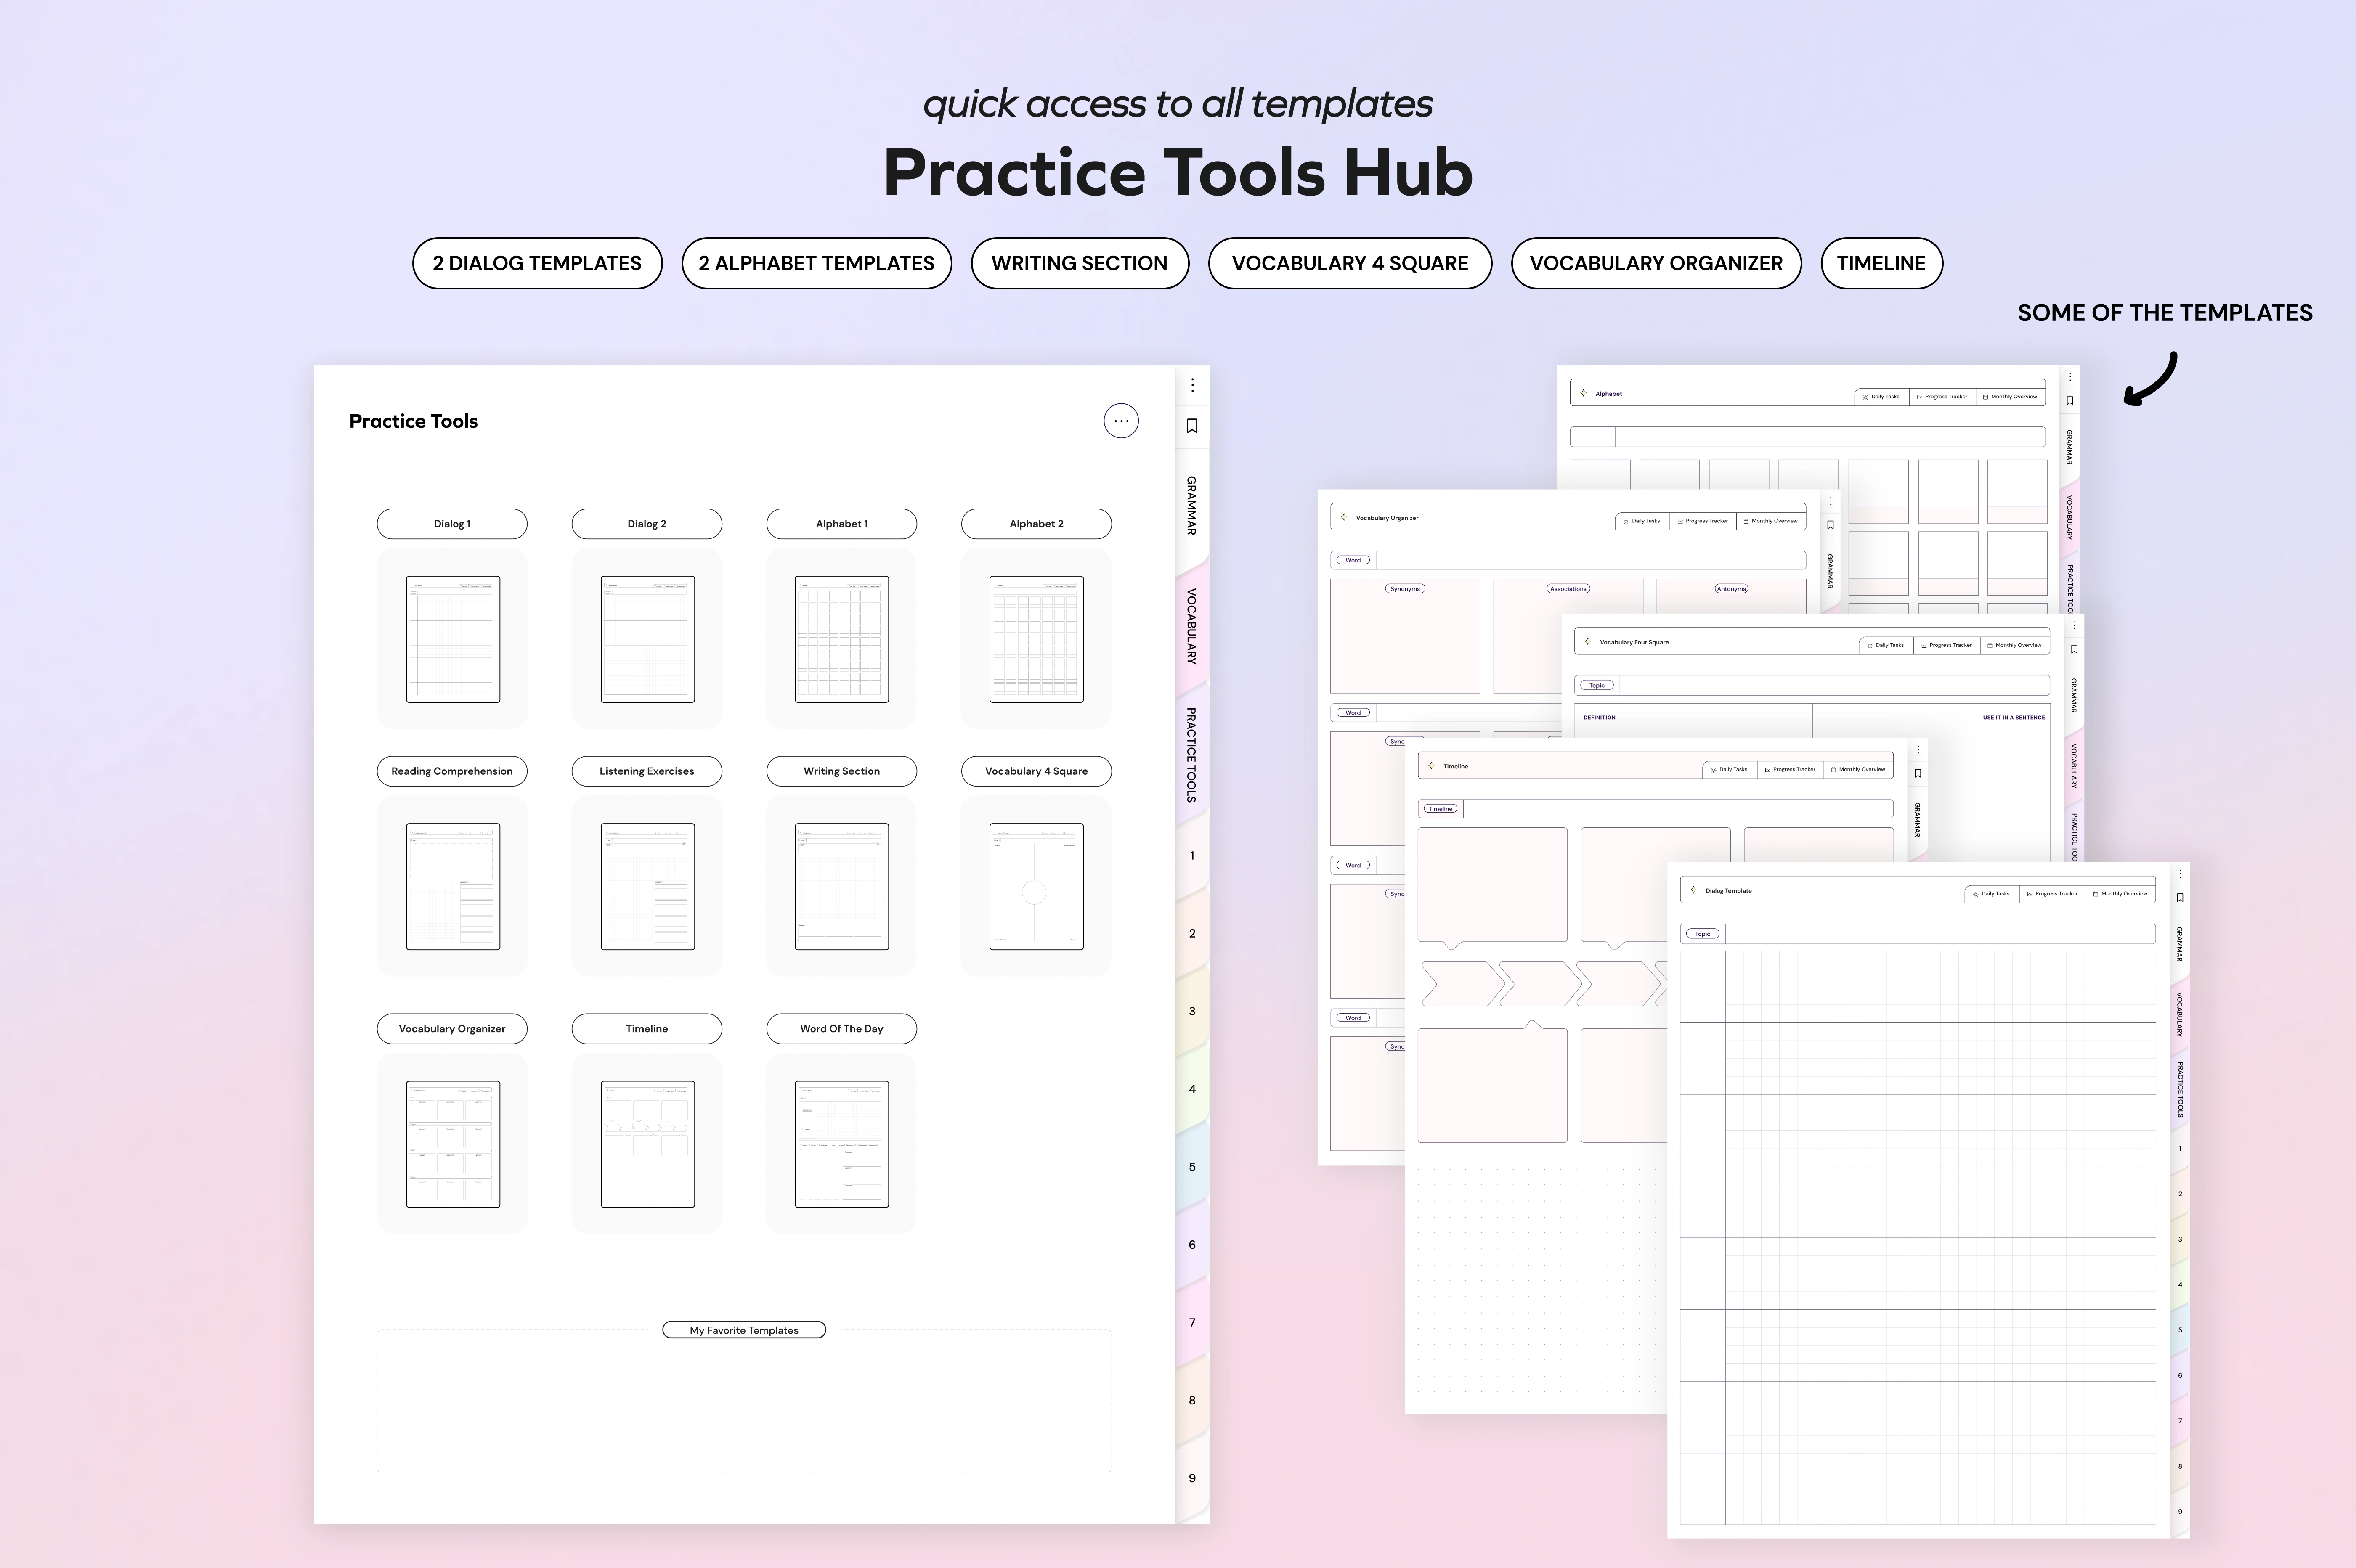Open Monthly Overview on Alphabet page
Screen dimensions: 2356x1568
[x=2011, y=397]
